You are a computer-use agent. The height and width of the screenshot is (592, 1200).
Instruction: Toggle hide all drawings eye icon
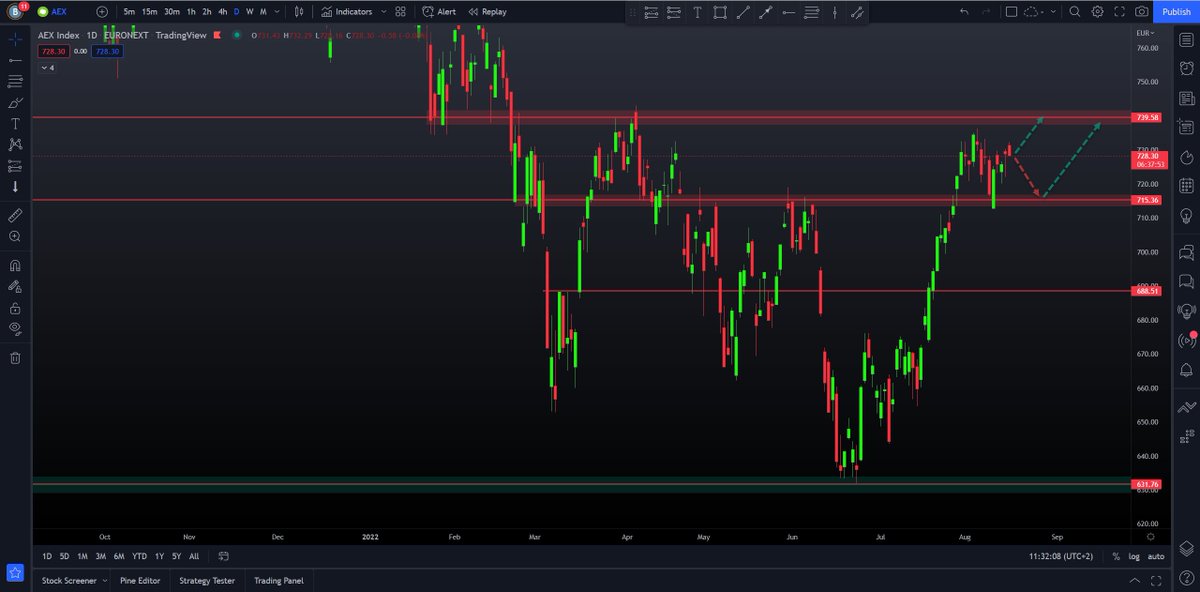15,328
